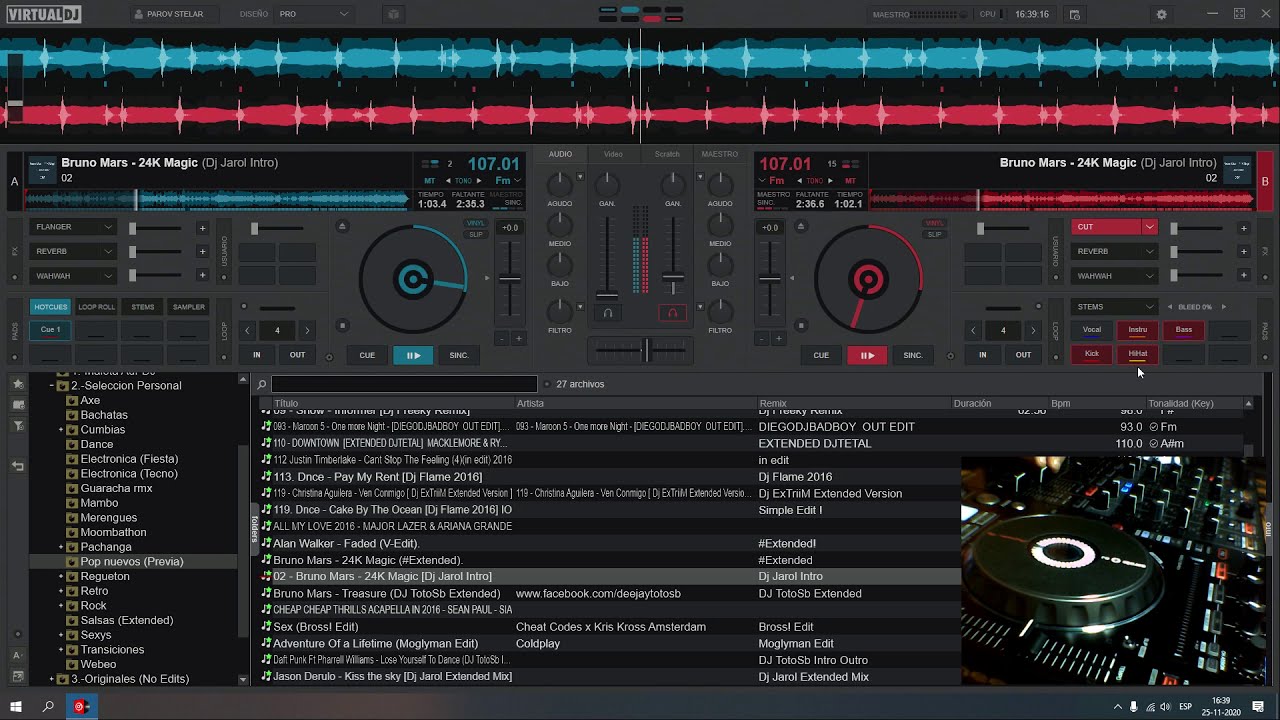Click plus next to deck B CUT effect

[1243, 227]
